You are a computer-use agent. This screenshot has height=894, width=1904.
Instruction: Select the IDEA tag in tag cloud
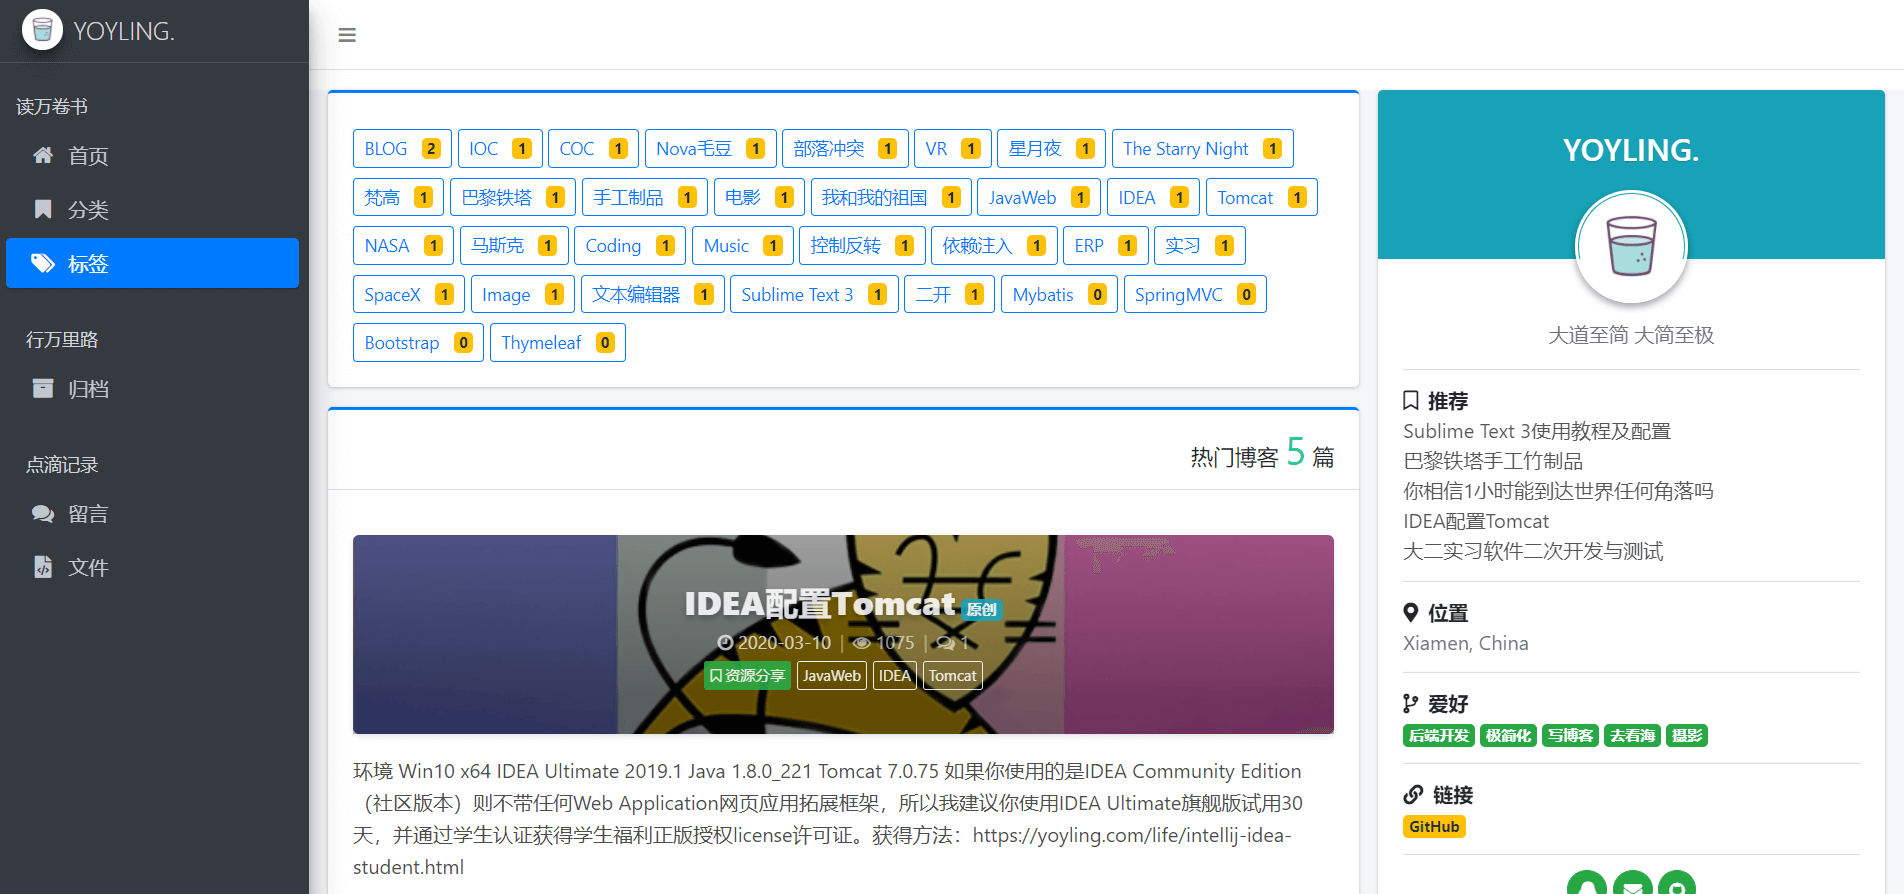pos(1153,198)
